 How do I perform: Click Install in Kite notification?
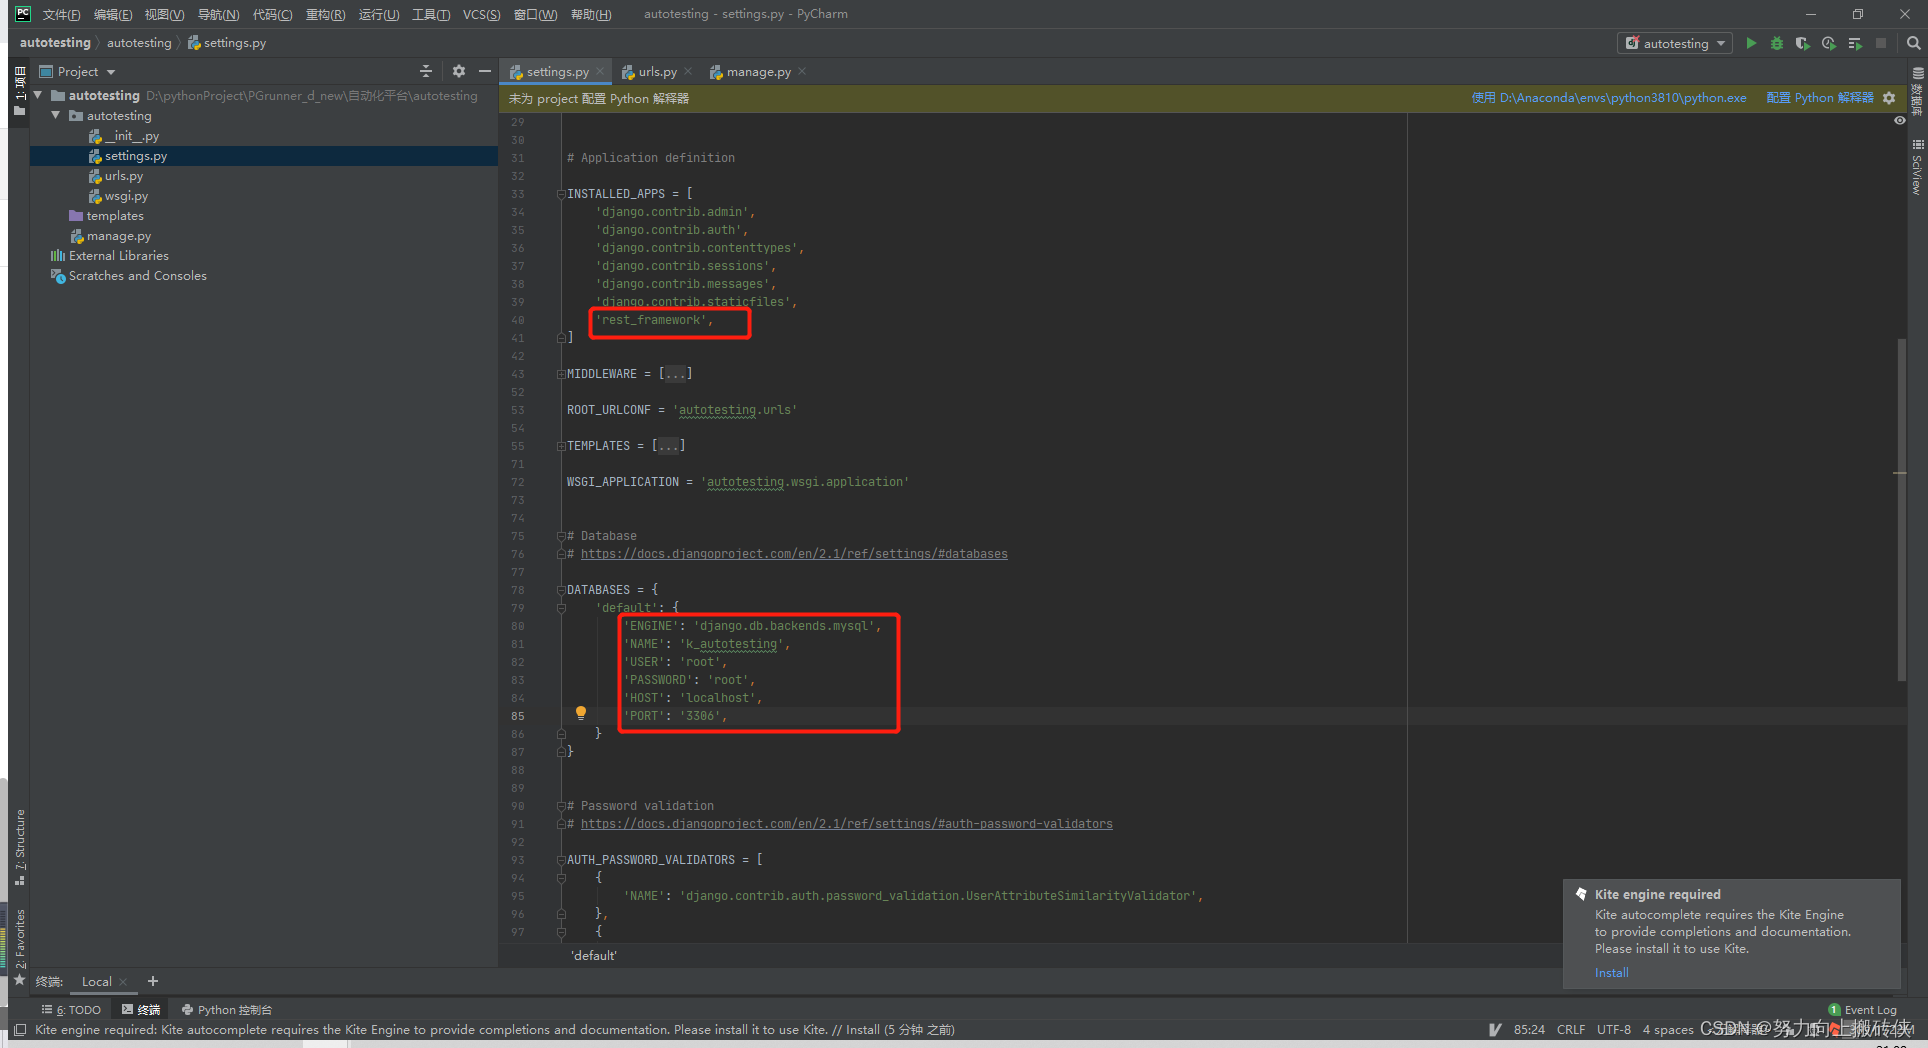tap(1611, 973)
